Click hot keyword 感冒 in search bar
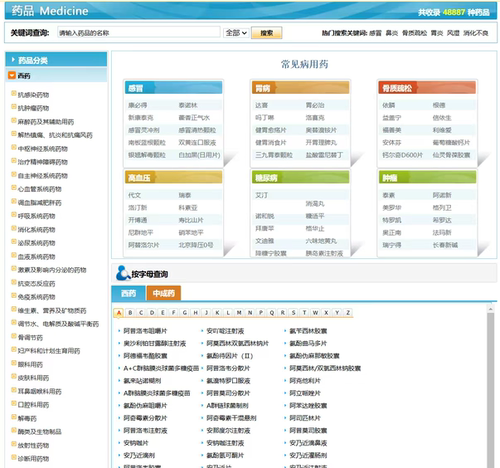The width and height of the screenshot is (500, 468). [375, 33]
